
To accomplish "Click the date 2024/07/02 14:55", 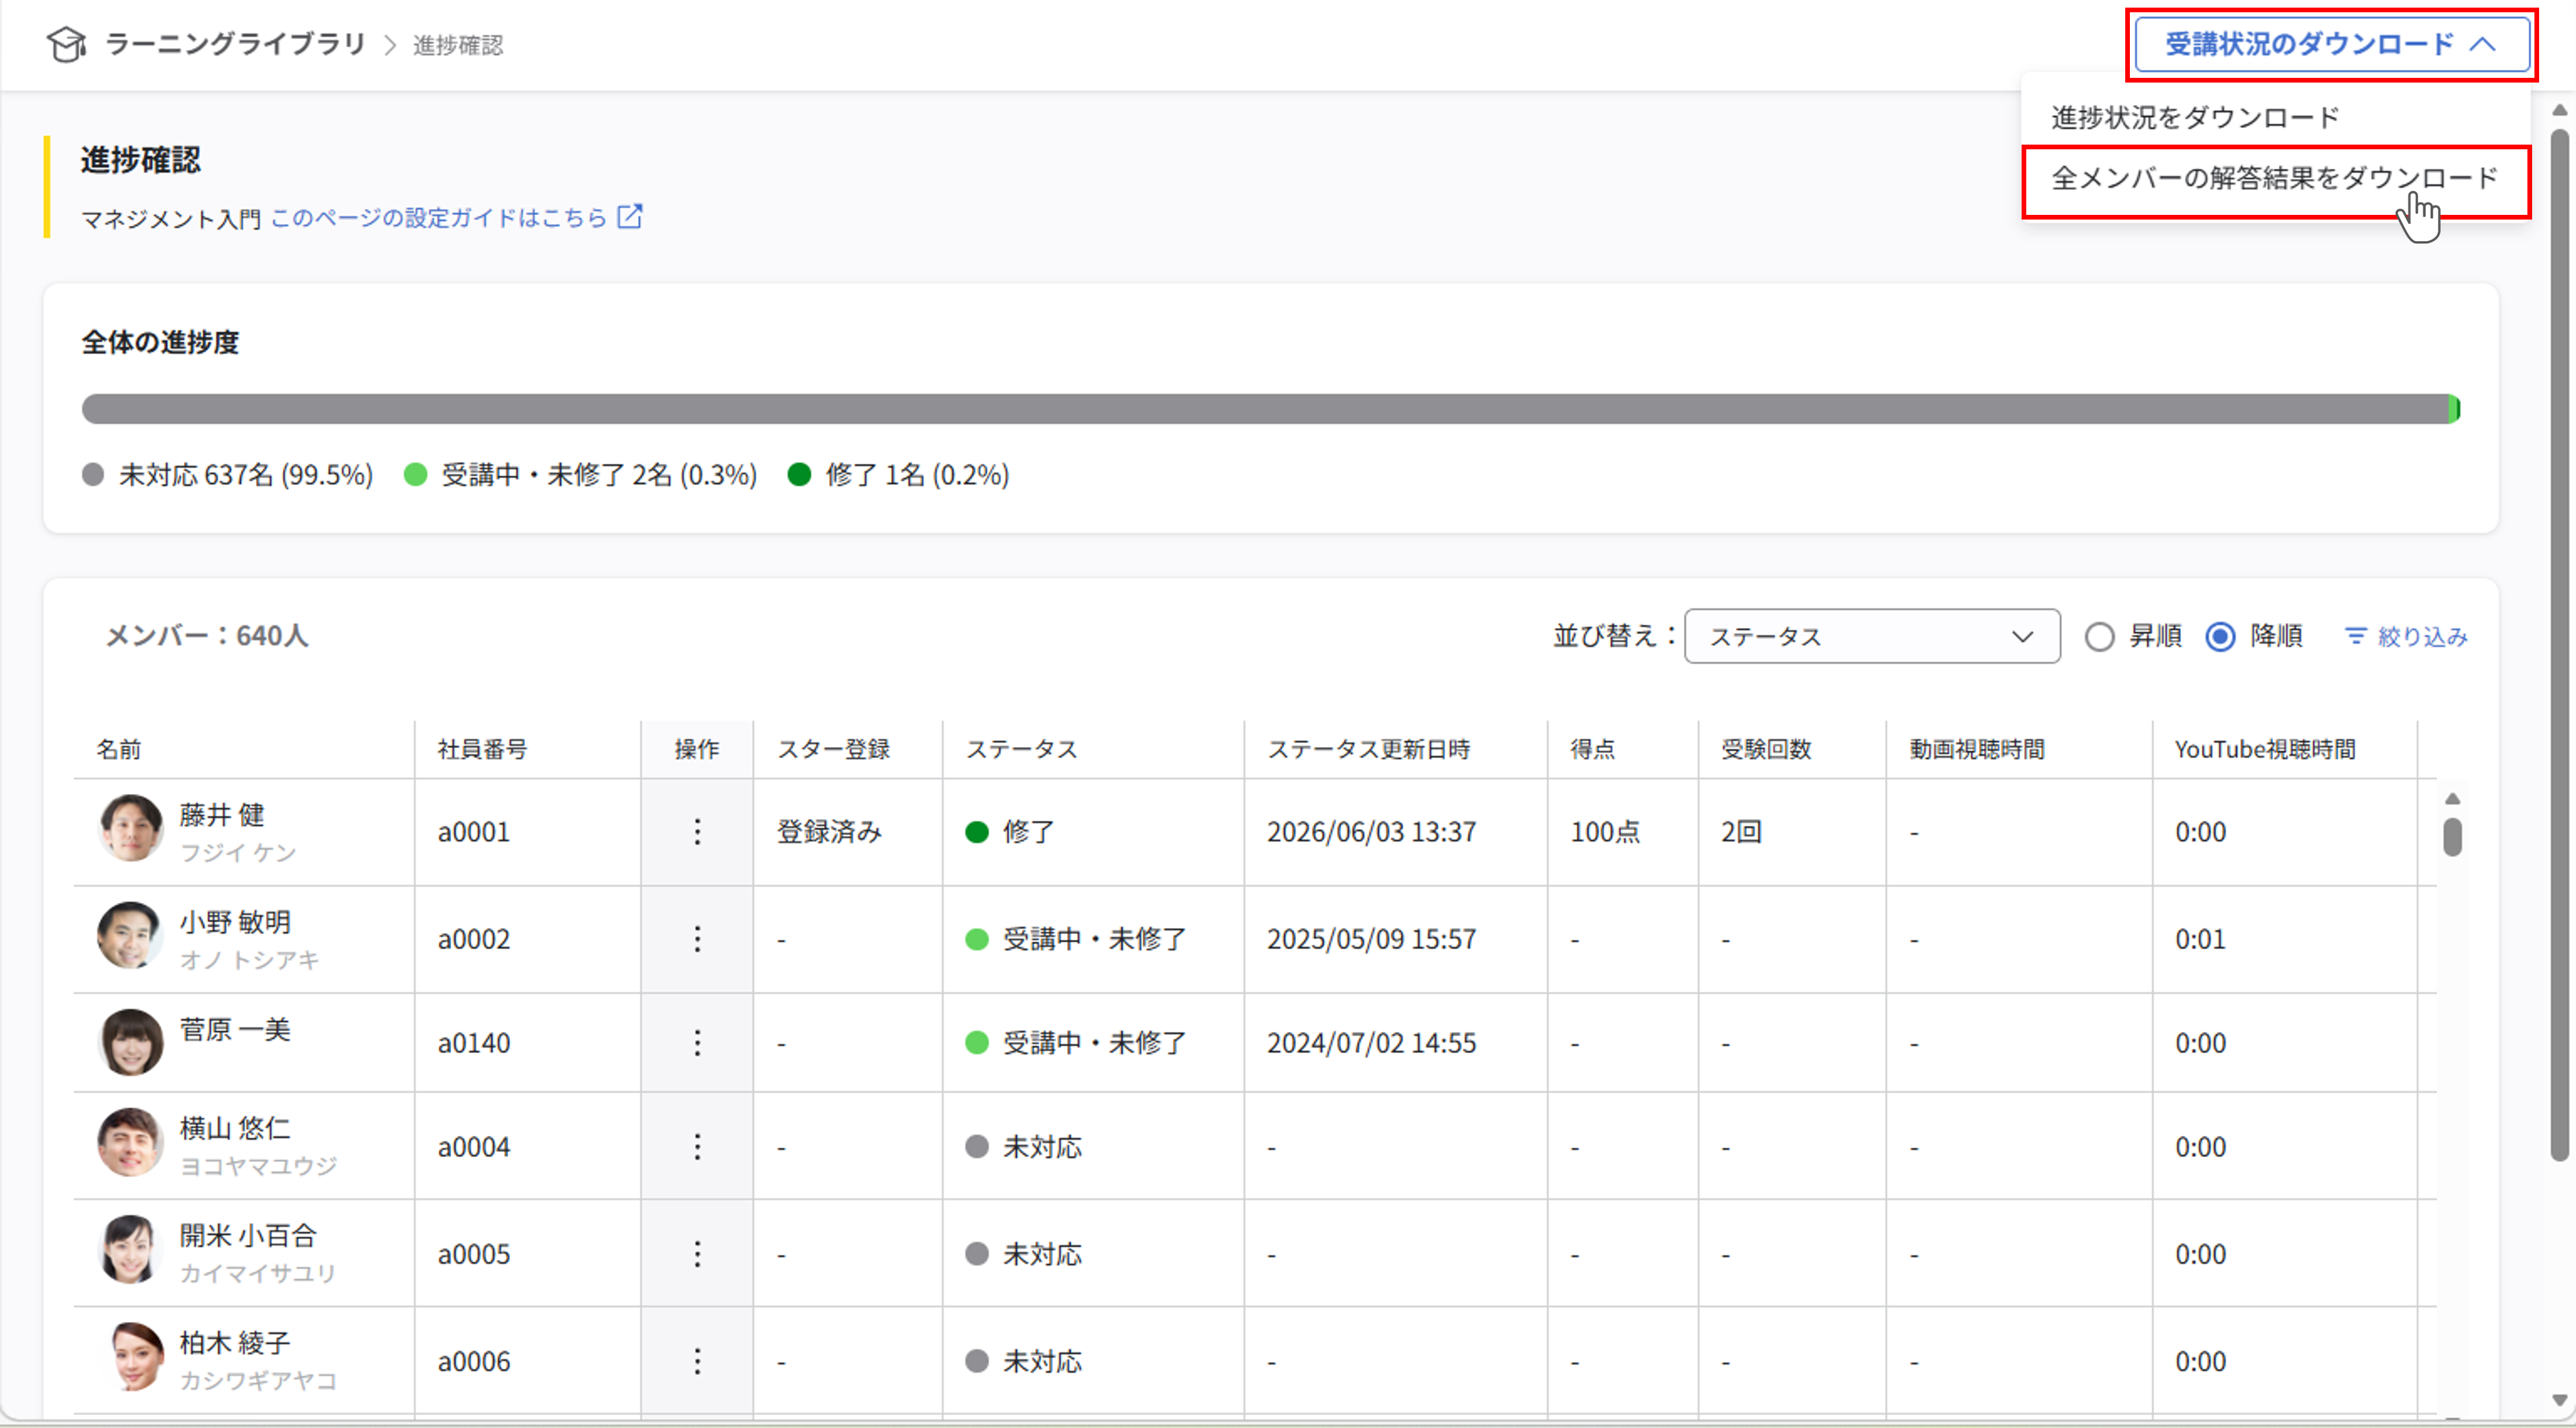I will coord(1371,1042).
